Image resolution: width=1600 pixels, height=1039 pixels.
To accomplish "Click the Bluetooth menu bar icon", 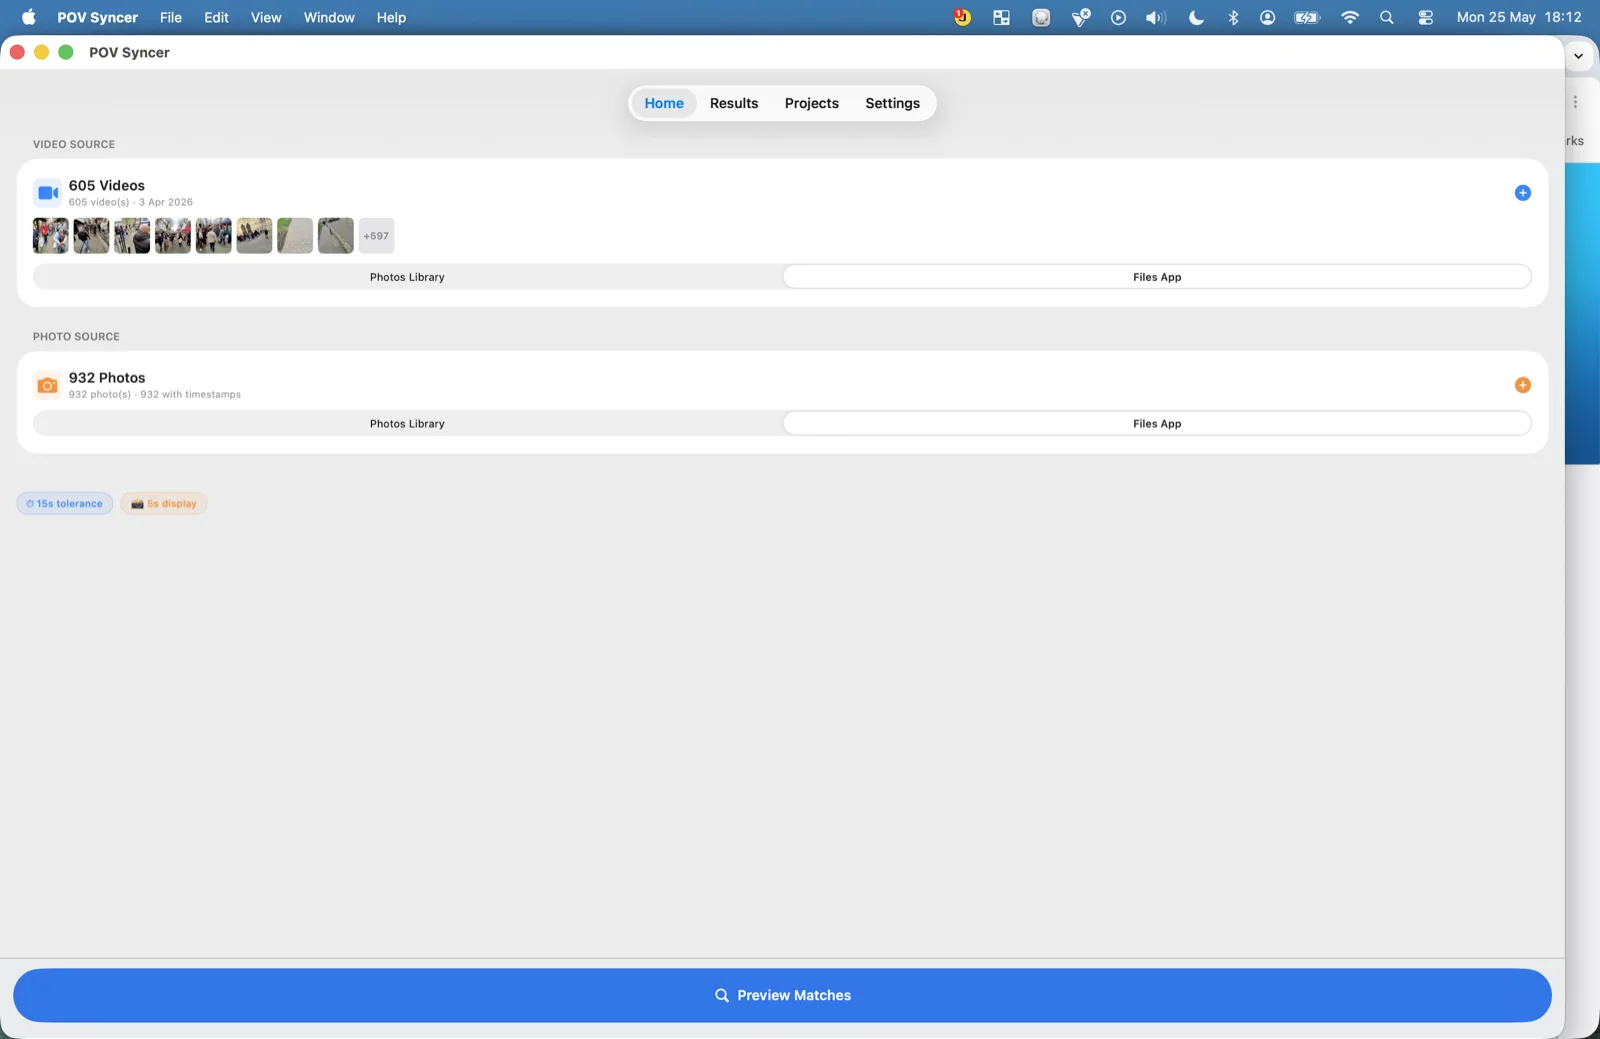I will (1233, 17).
